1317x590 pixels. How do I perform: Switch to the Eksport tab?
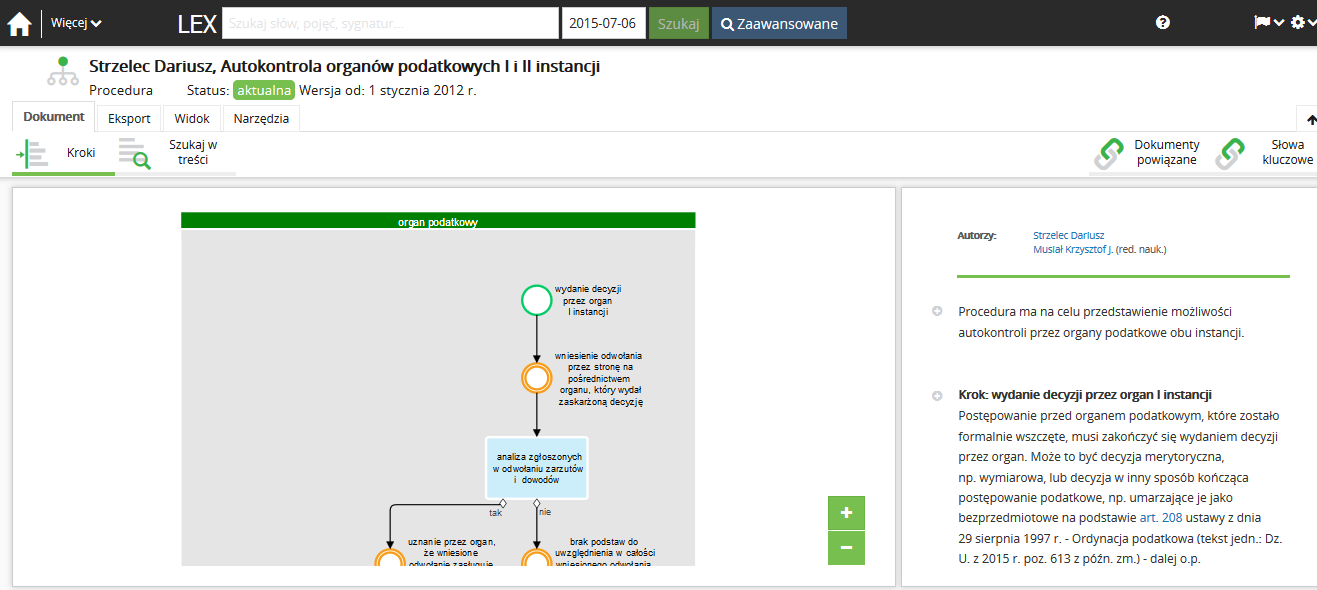[129, 118]
